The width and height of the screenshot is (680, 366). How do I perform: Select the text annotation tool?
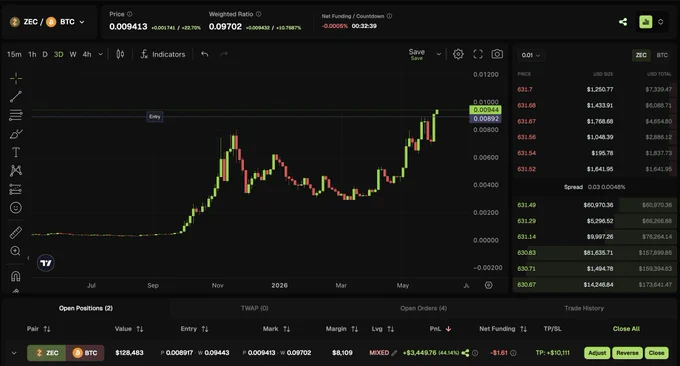point(16,152)
